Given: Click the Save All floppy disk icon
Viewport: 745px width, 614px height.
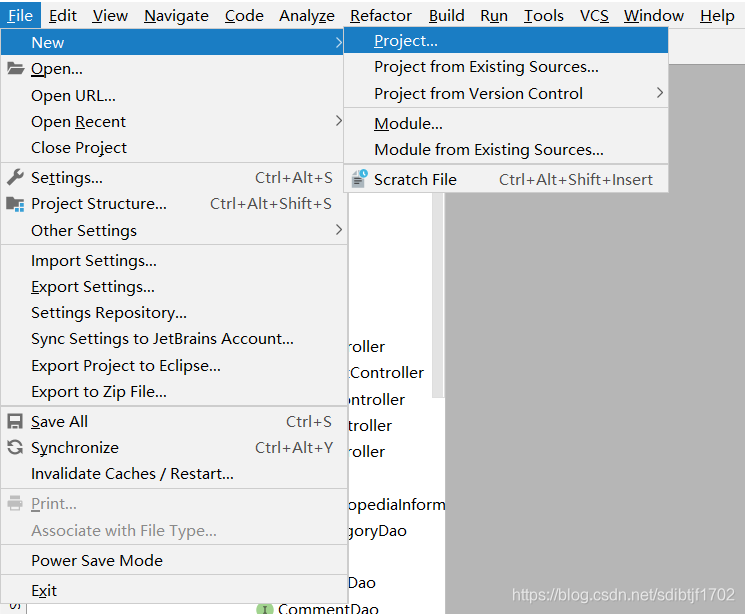Looking at the screenshot, I should click(15, 422).
